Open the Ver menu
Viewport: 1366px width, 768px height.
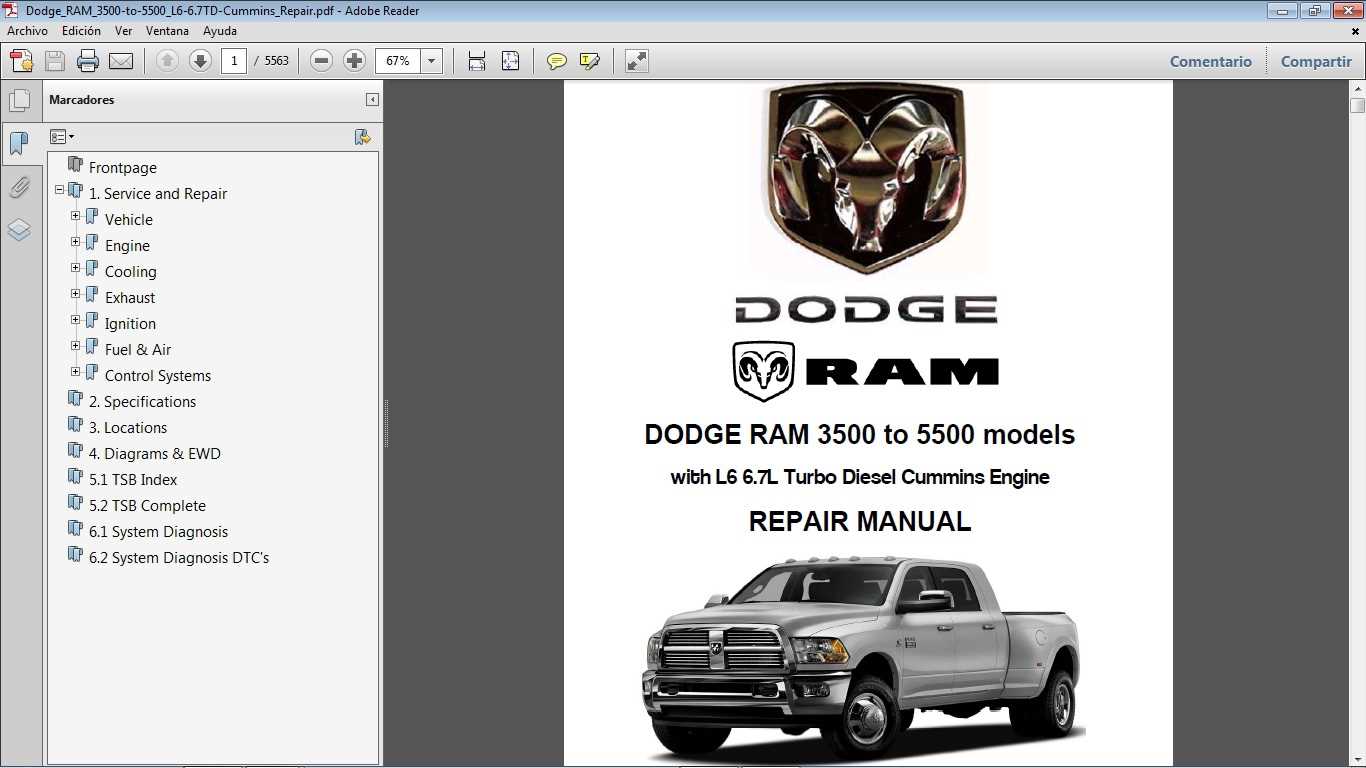(x=123, y=31)
